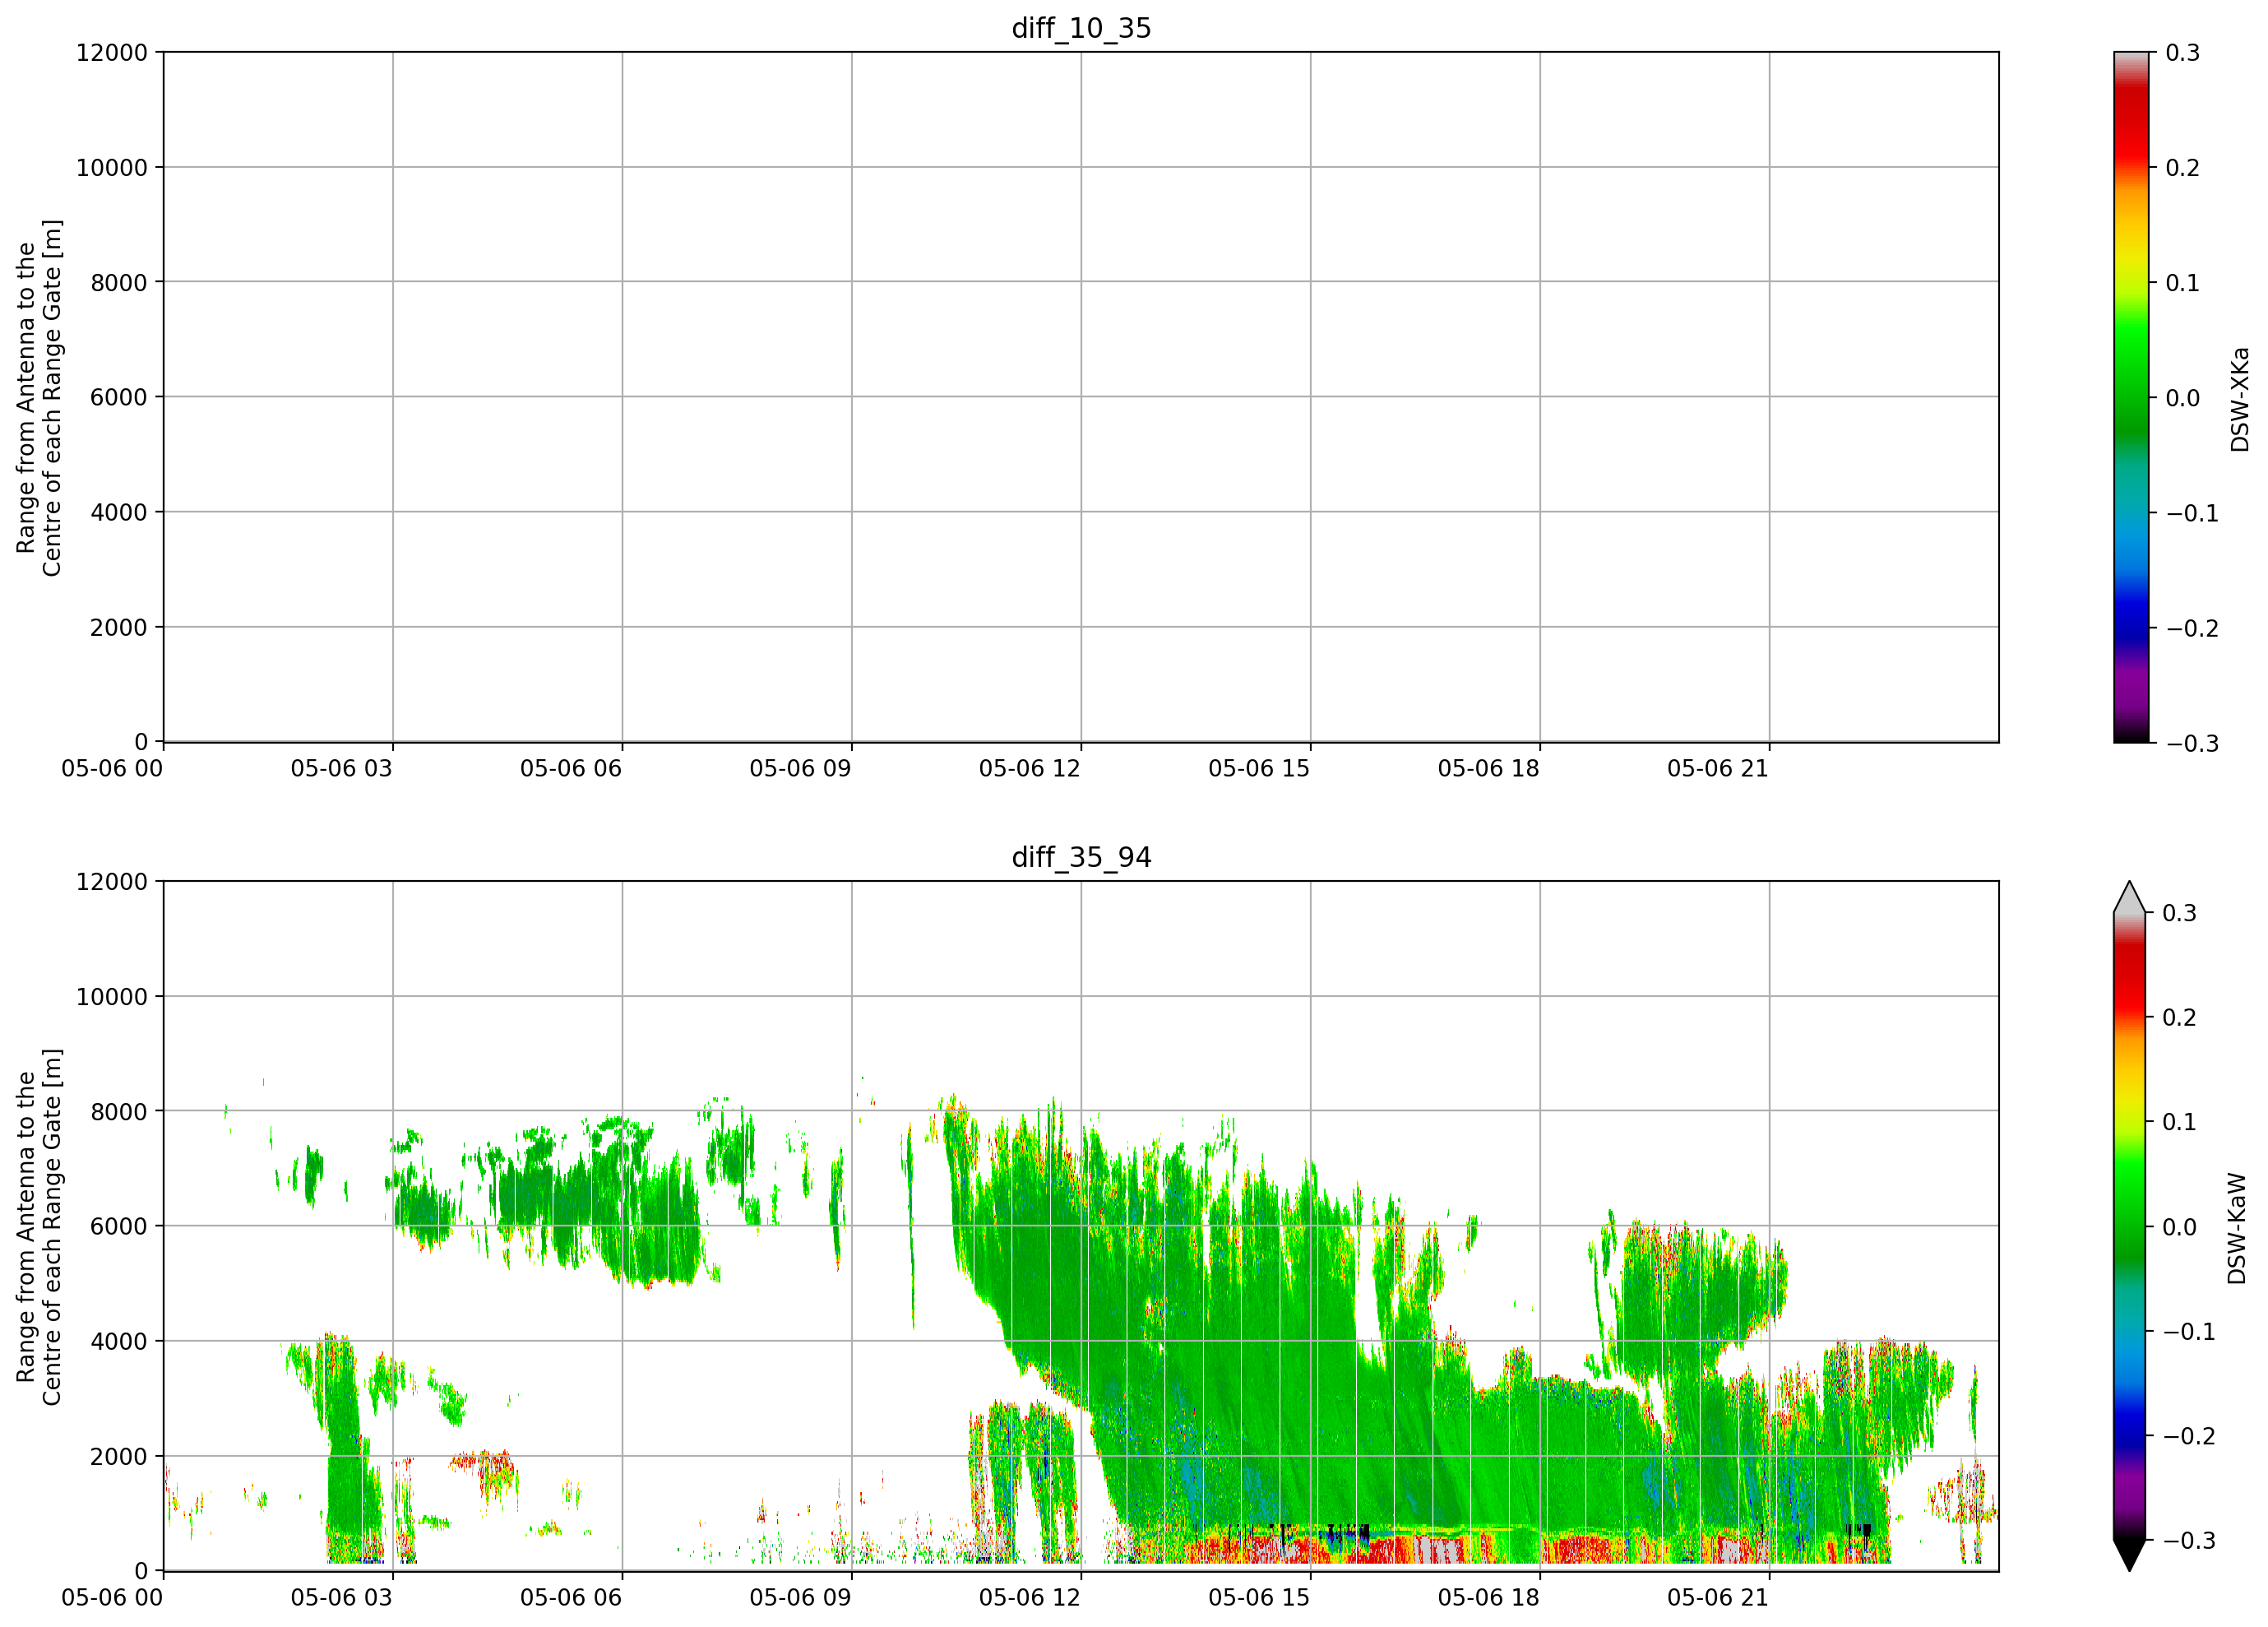2268x1627 pixels.
Task: Click the 2000 y-tick in diff_35_94 plot
Action: (x=119, y=1456)
